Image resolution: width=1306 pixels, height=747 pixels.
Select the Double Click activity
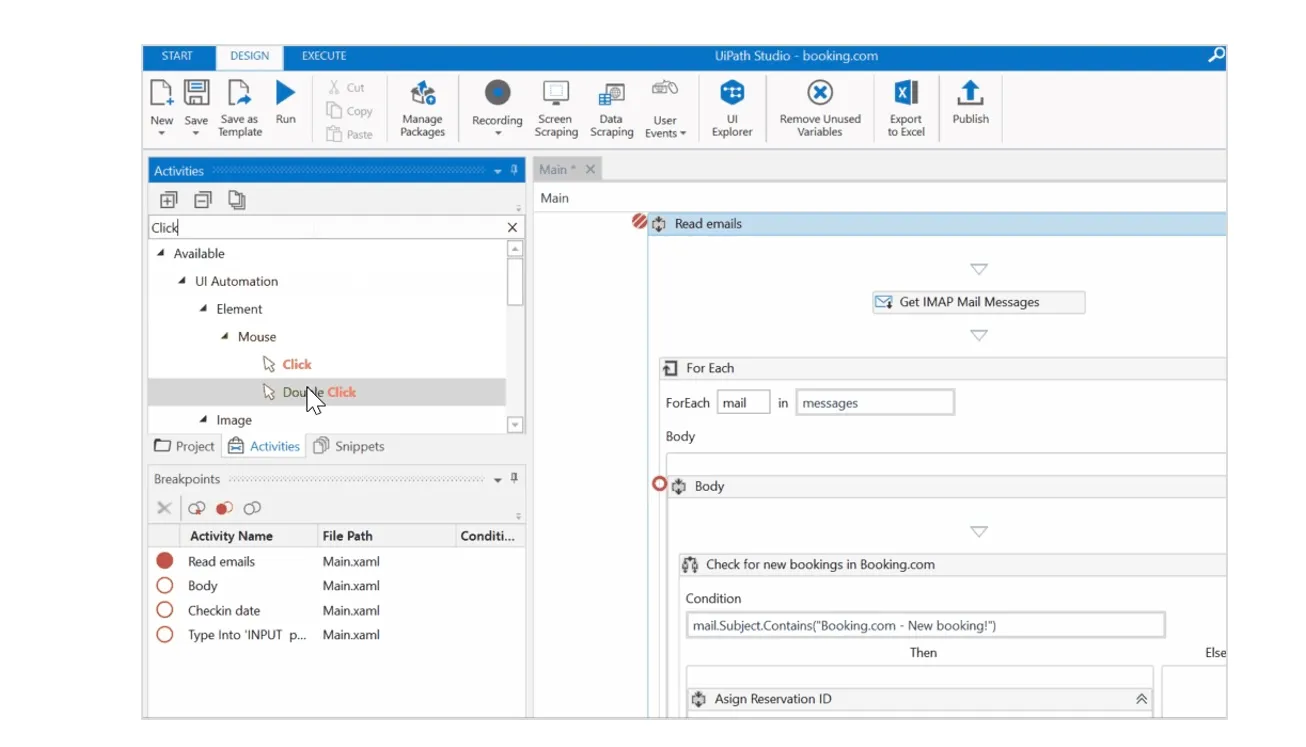pos(327,392)
